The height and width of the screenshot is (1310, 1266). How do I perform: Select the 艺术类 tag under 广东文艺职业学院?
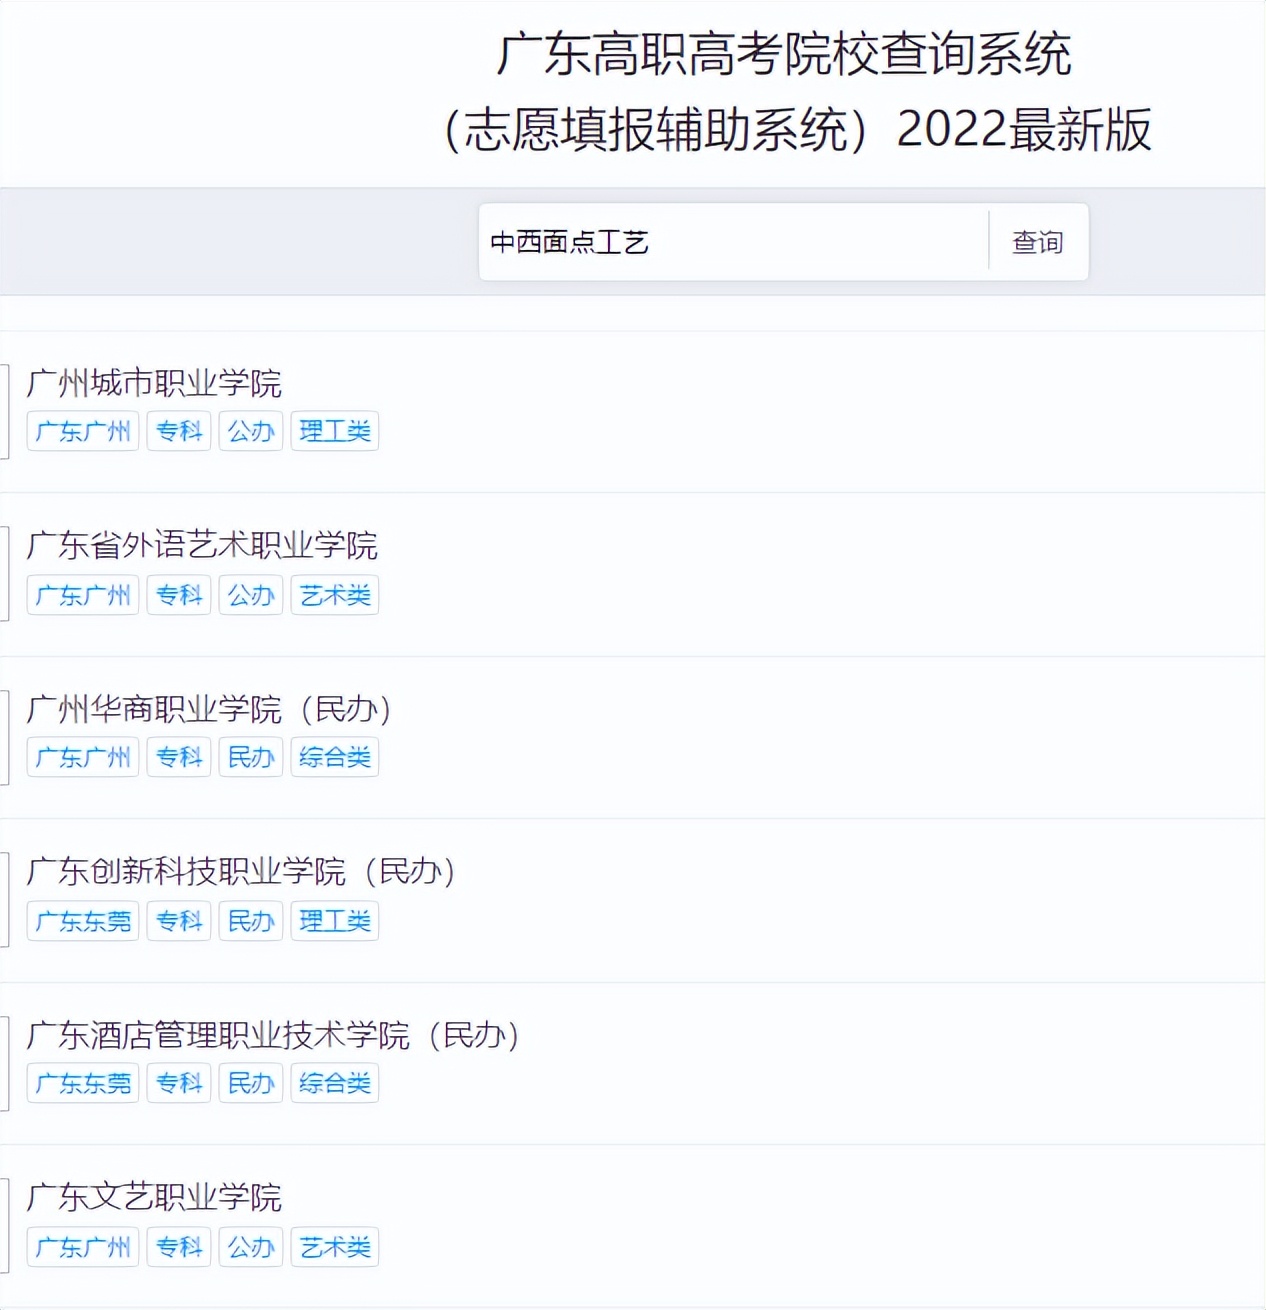pyautogui.click(x=334, y=1246)
